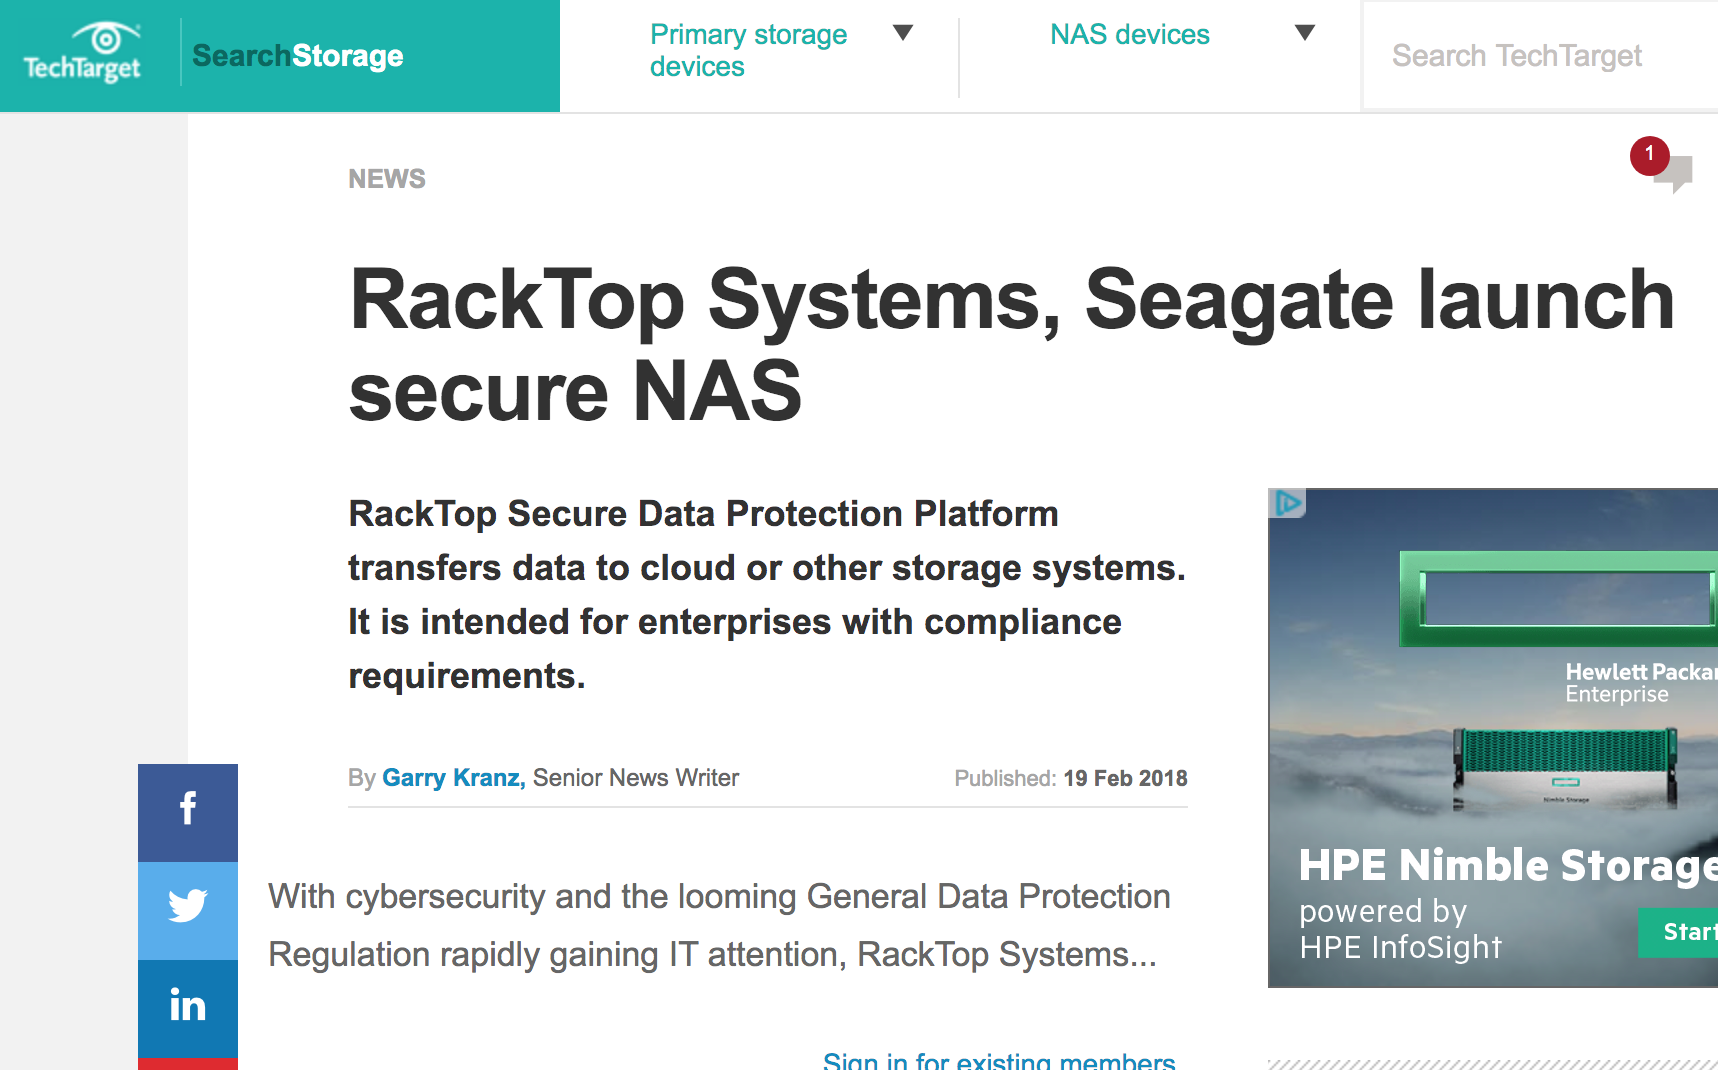Expand the Primary storage devices dropdown arrow
The width and height of the screenshot is (1718, 1070).
tap(903, 33)
